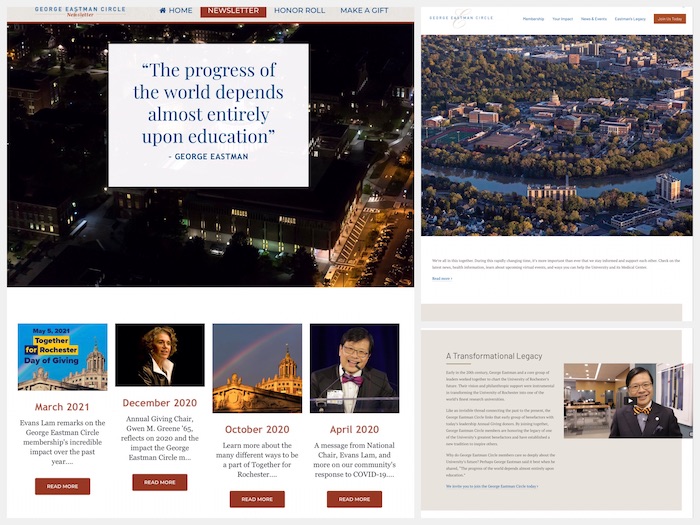Play the Transformational Legacy video
The width and height of the screenshot is (700, 525).
[x=629, y=400]
